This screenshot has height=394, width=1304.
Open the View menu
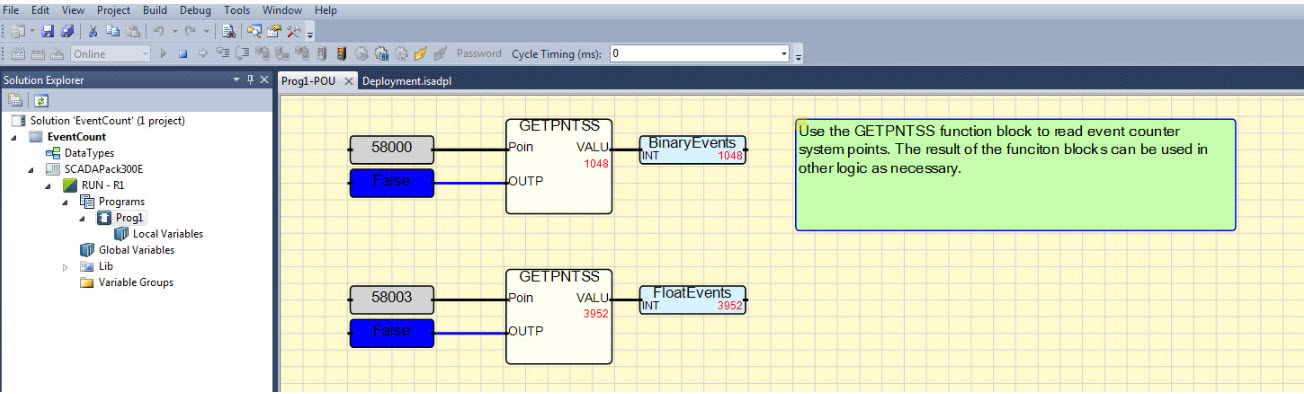point(72,10)
